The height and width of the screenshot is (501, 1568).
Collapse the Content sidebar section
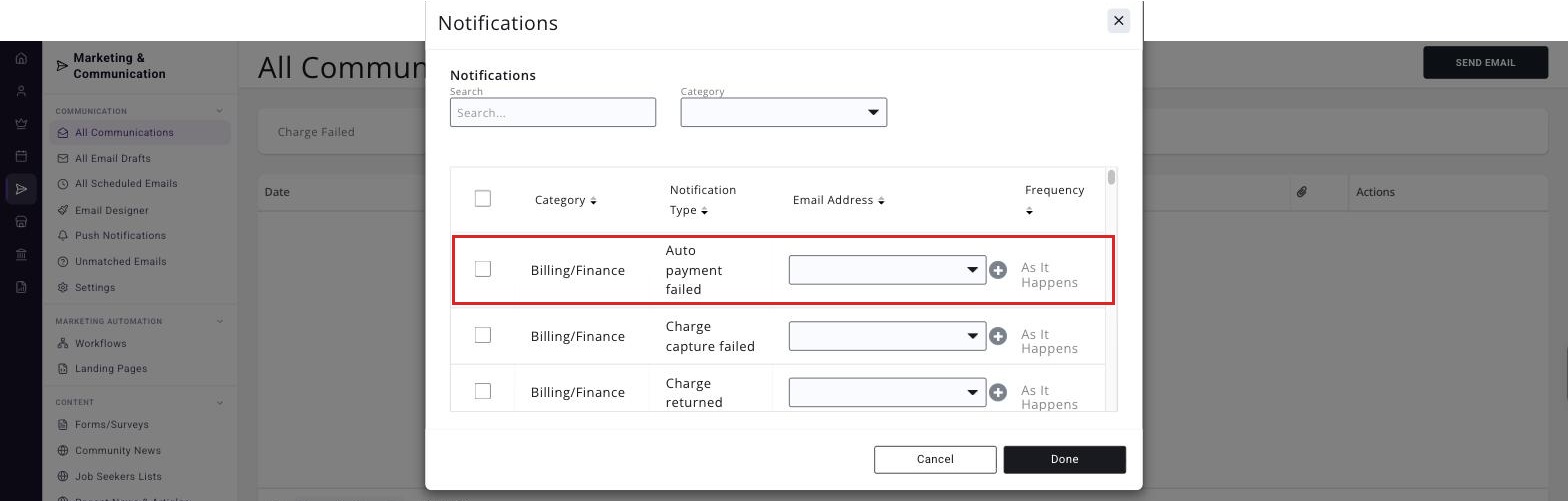(219, 402)
